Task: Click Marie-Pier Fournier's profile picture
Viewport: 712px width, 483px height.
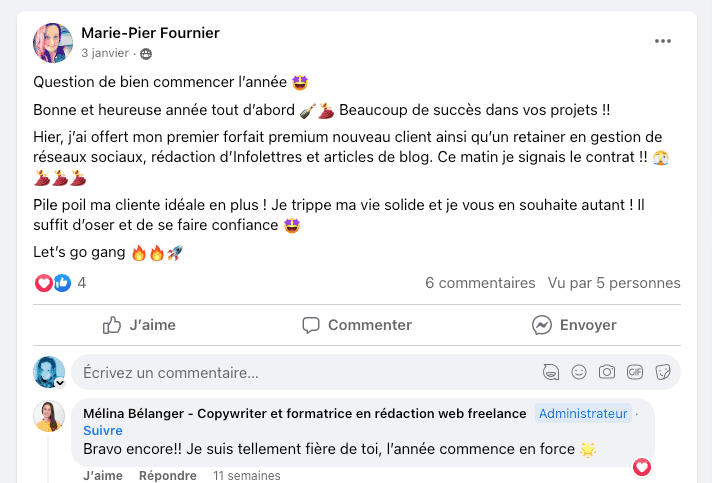Action: (x=53, y=42)
